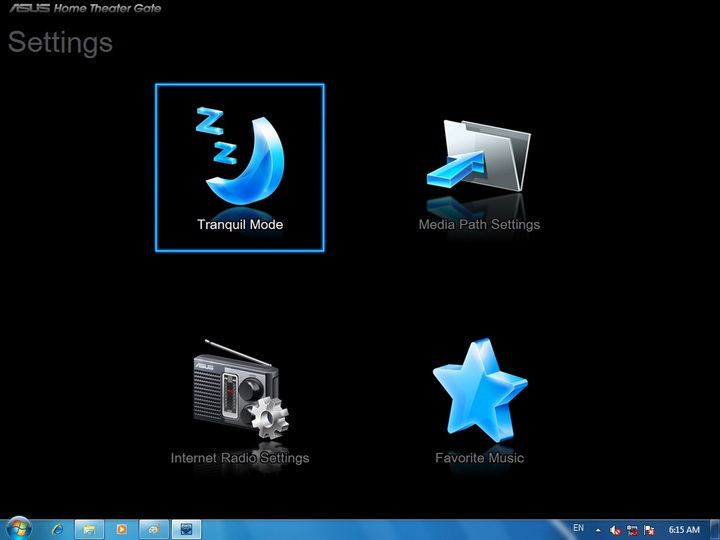
Task: Click the muted volume tray icon
Action: pyautogui.click(x=615, y=530)
